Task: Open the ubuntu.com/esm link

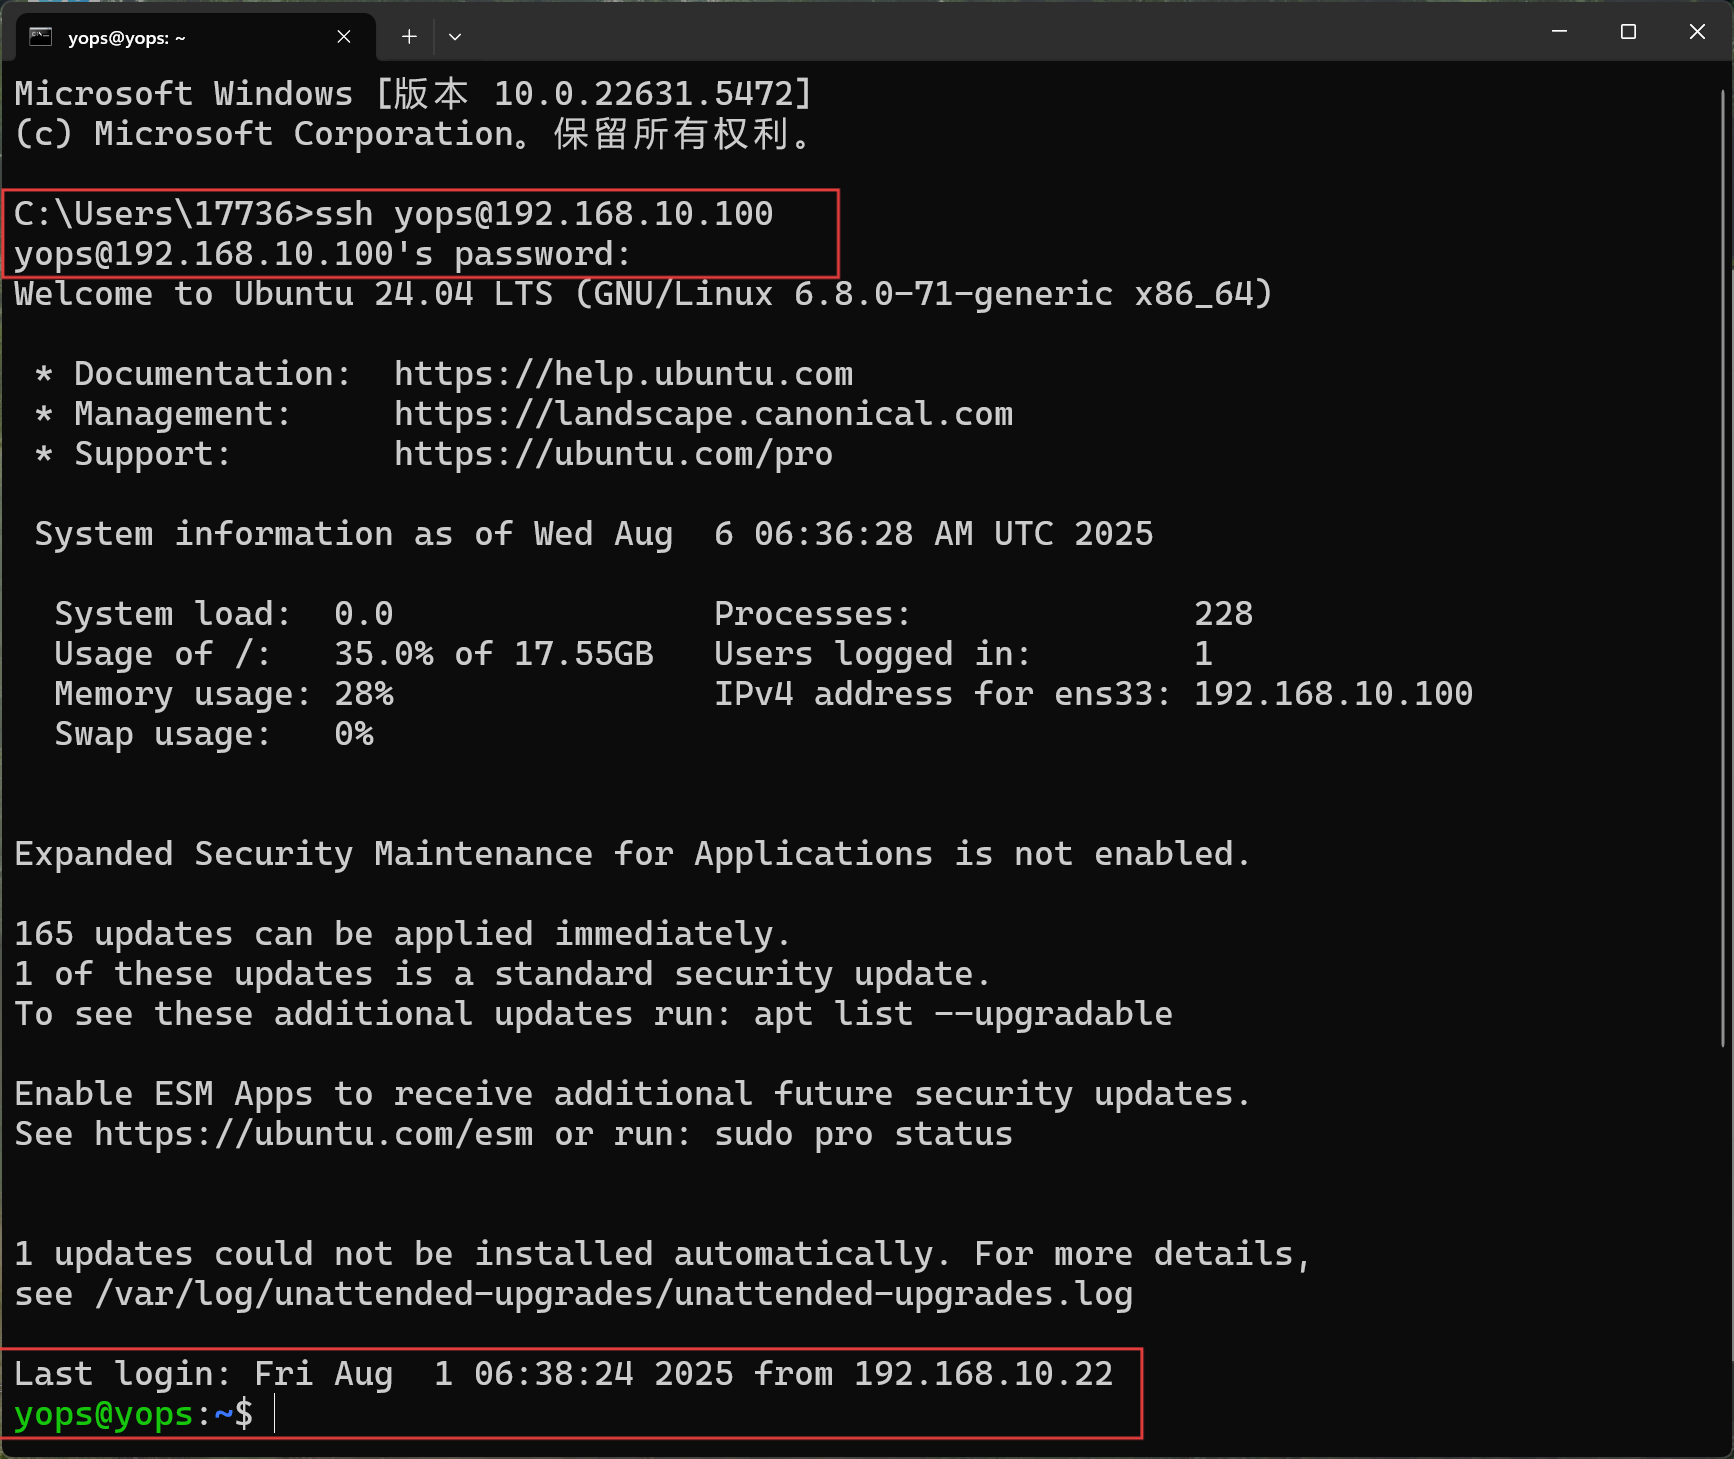Action: [313, 1134]
